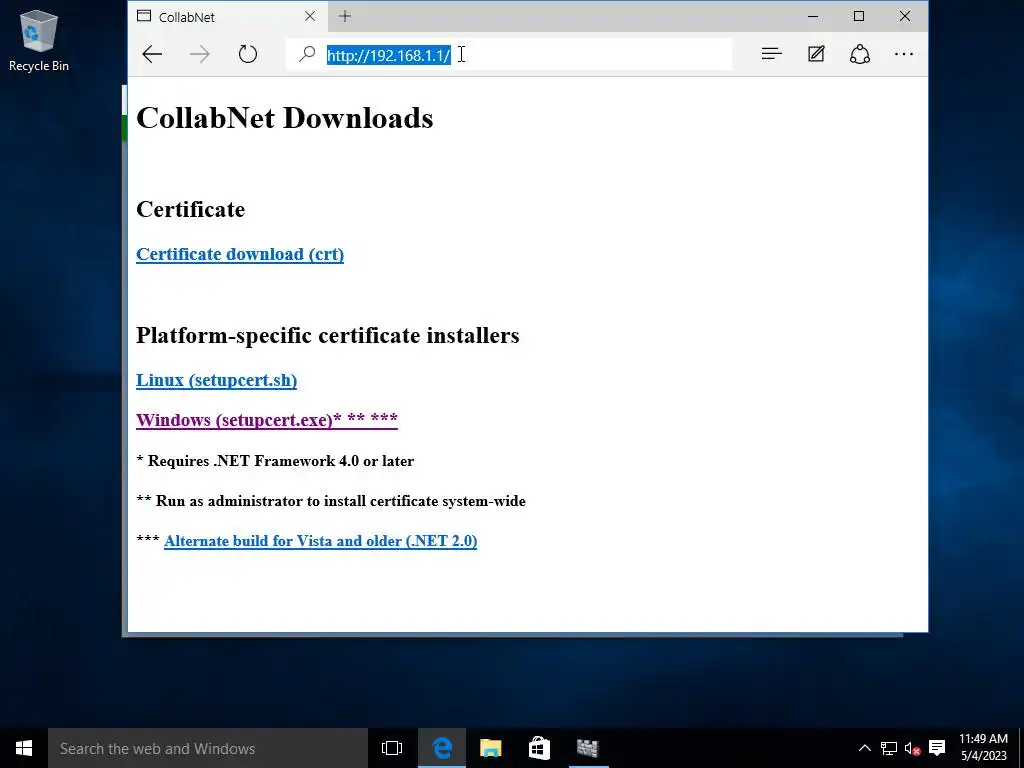Viewport: 1024px width, 768px height.
Task: Open the network status tray icon
Action: [x=888, y=748]
